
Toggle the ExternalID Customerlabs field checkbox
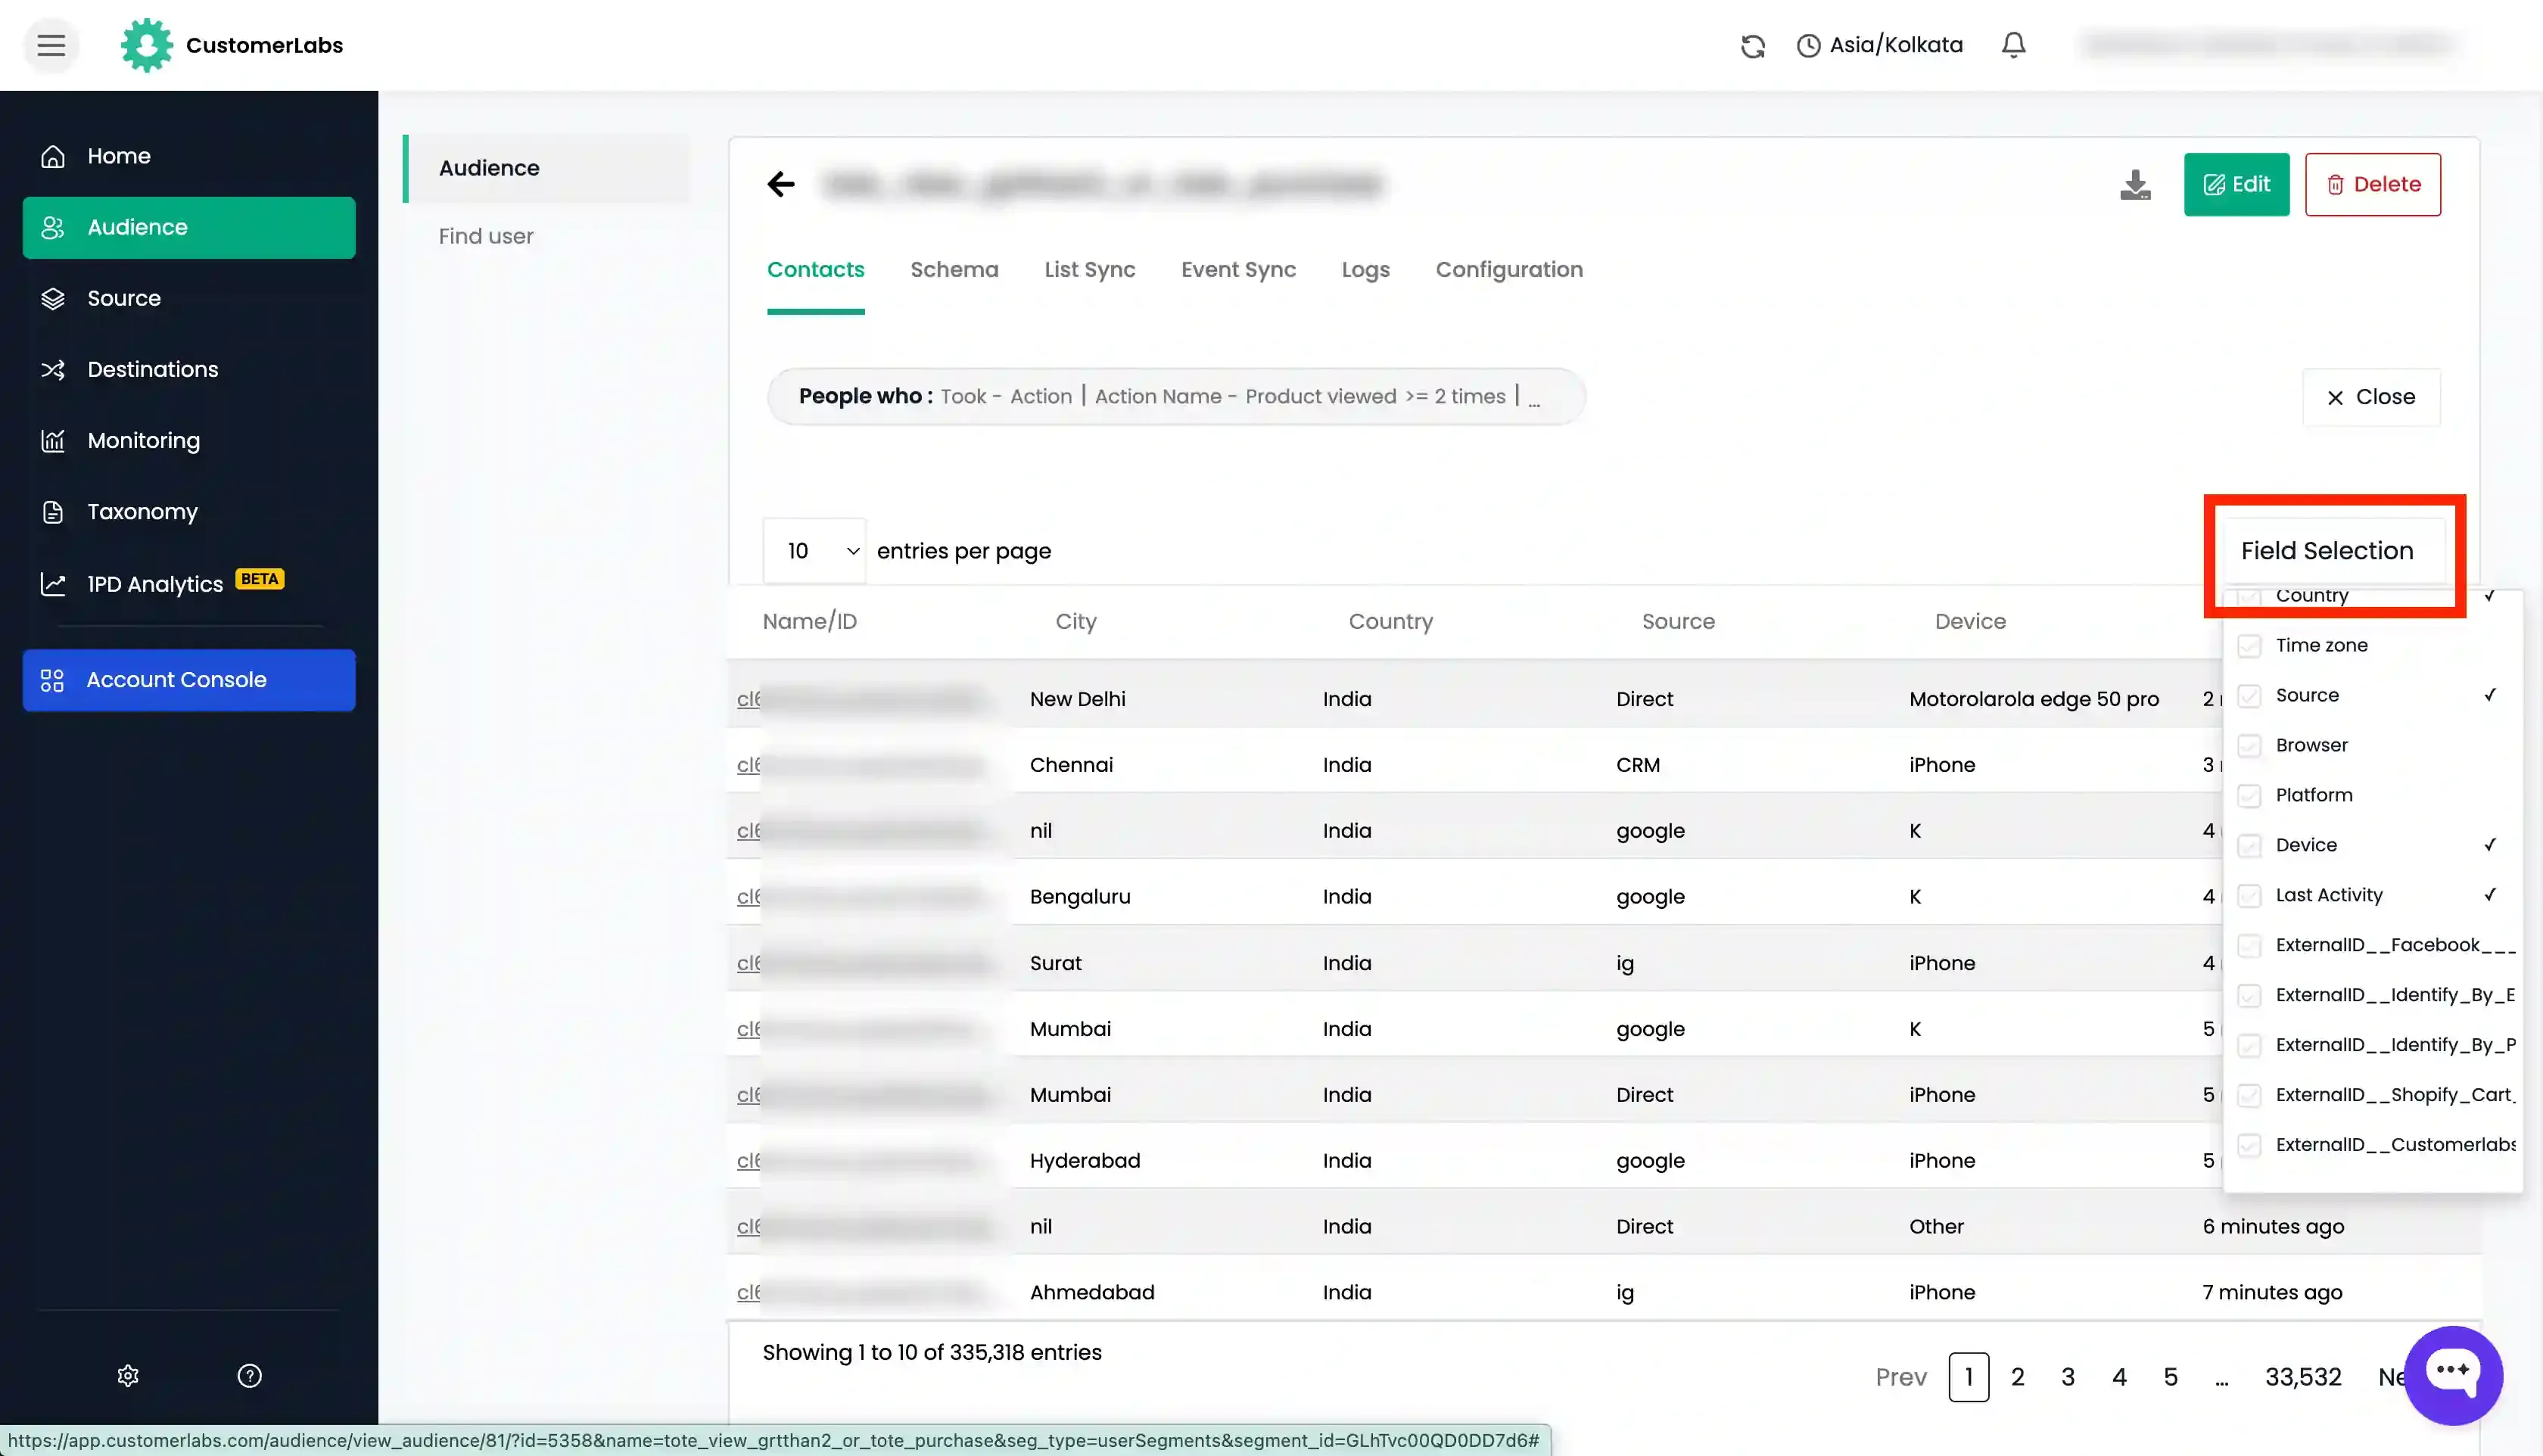point(2249,1146)
